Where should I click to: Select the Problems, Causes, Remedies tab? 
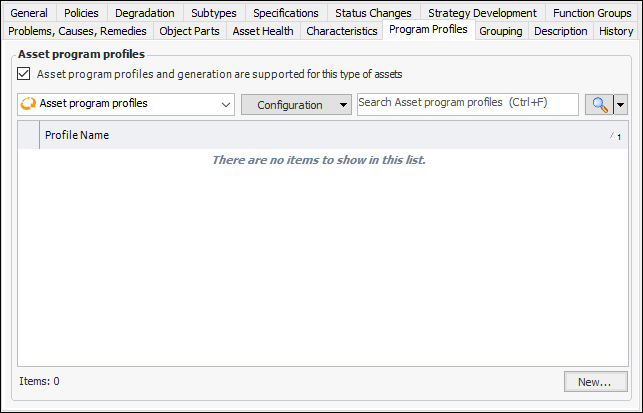(77, 31)
